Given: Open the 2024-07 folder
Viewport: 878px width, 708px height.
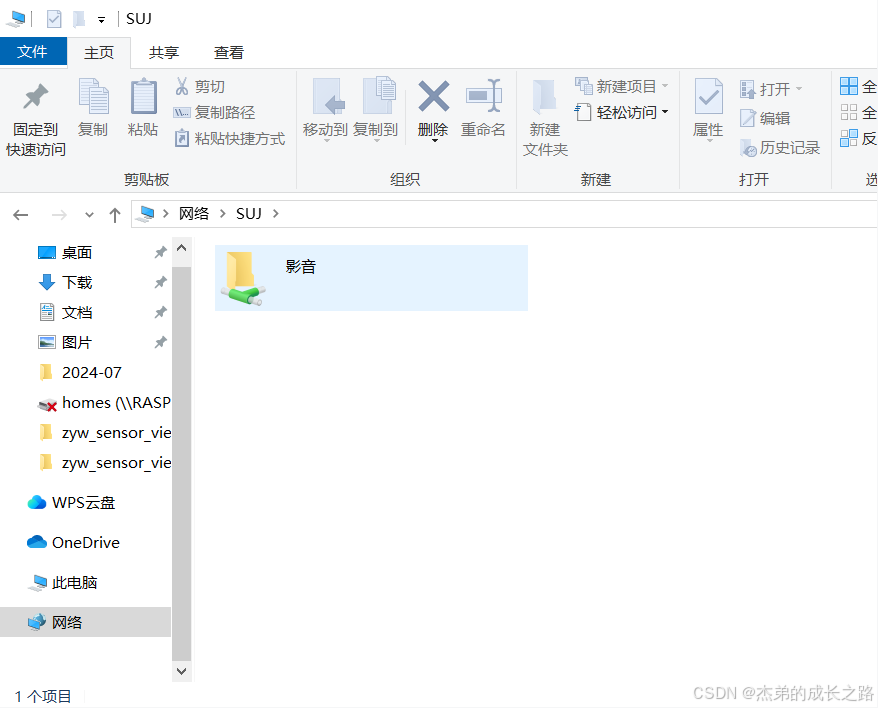Looking at the screenshot, I should coord(91,372).
